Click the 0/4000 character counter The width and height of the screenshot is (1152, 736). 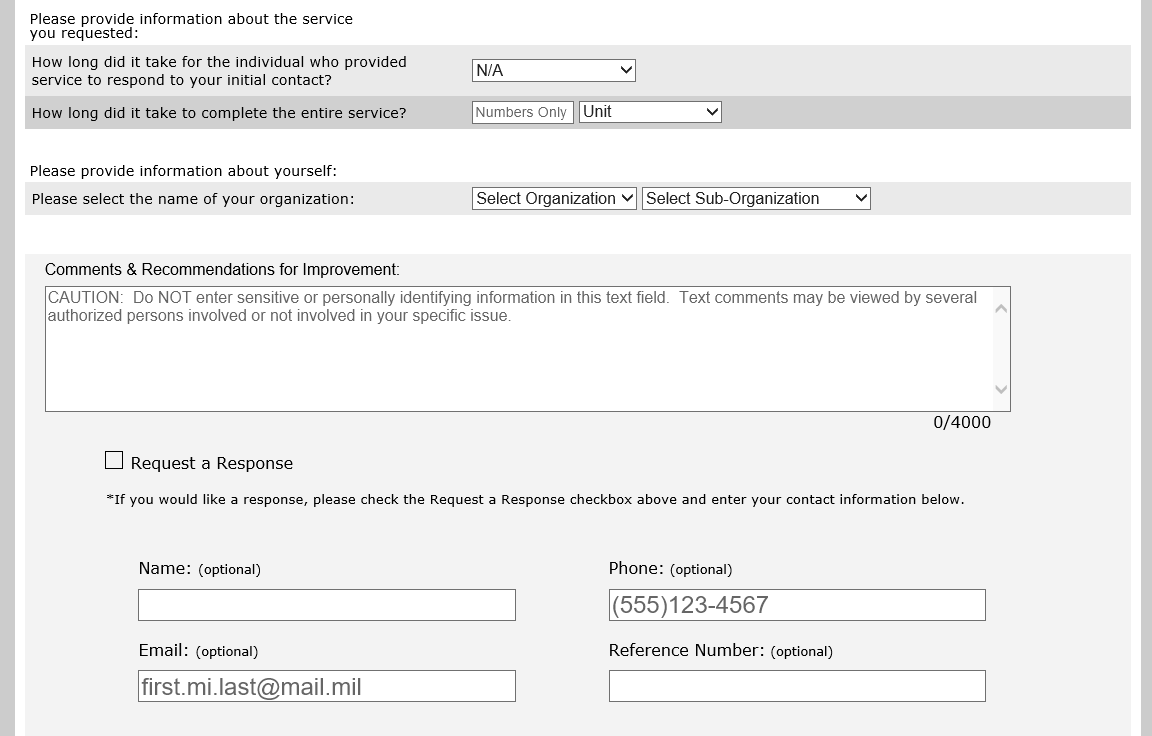[x=962, y=422]
